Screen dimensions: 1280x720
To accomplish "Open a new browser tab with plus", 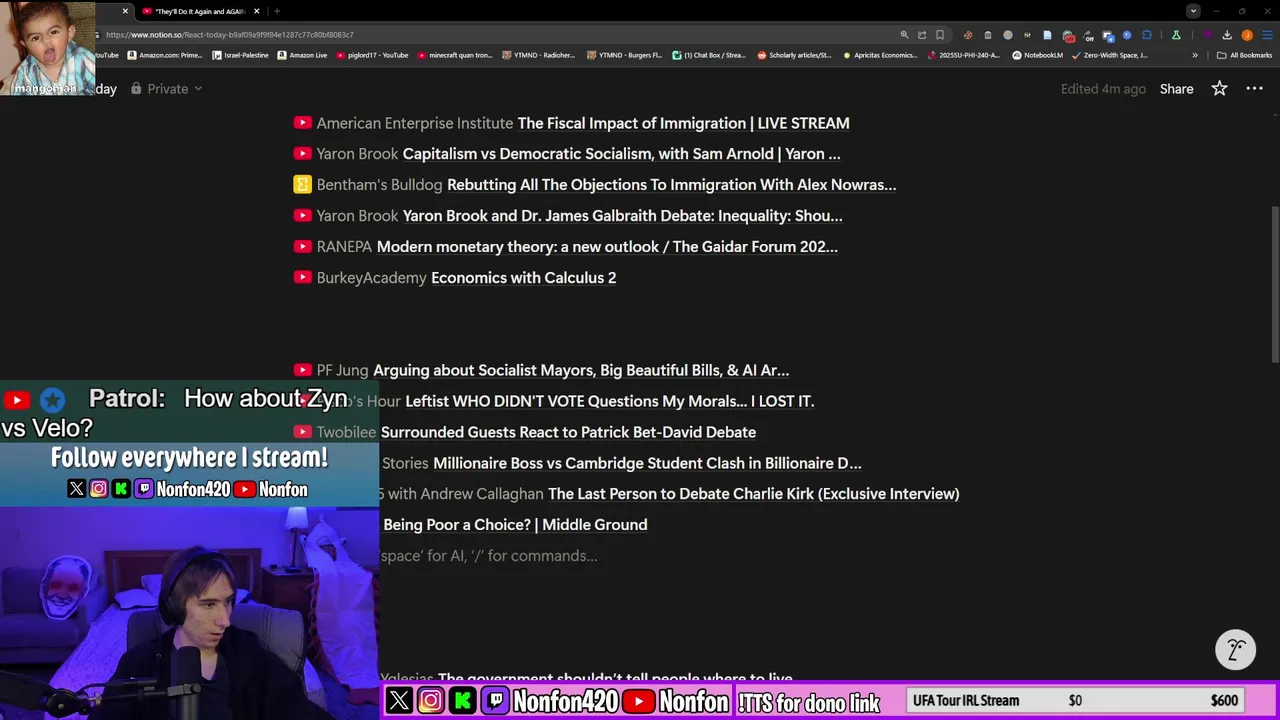I will click(x=277, y=11).
